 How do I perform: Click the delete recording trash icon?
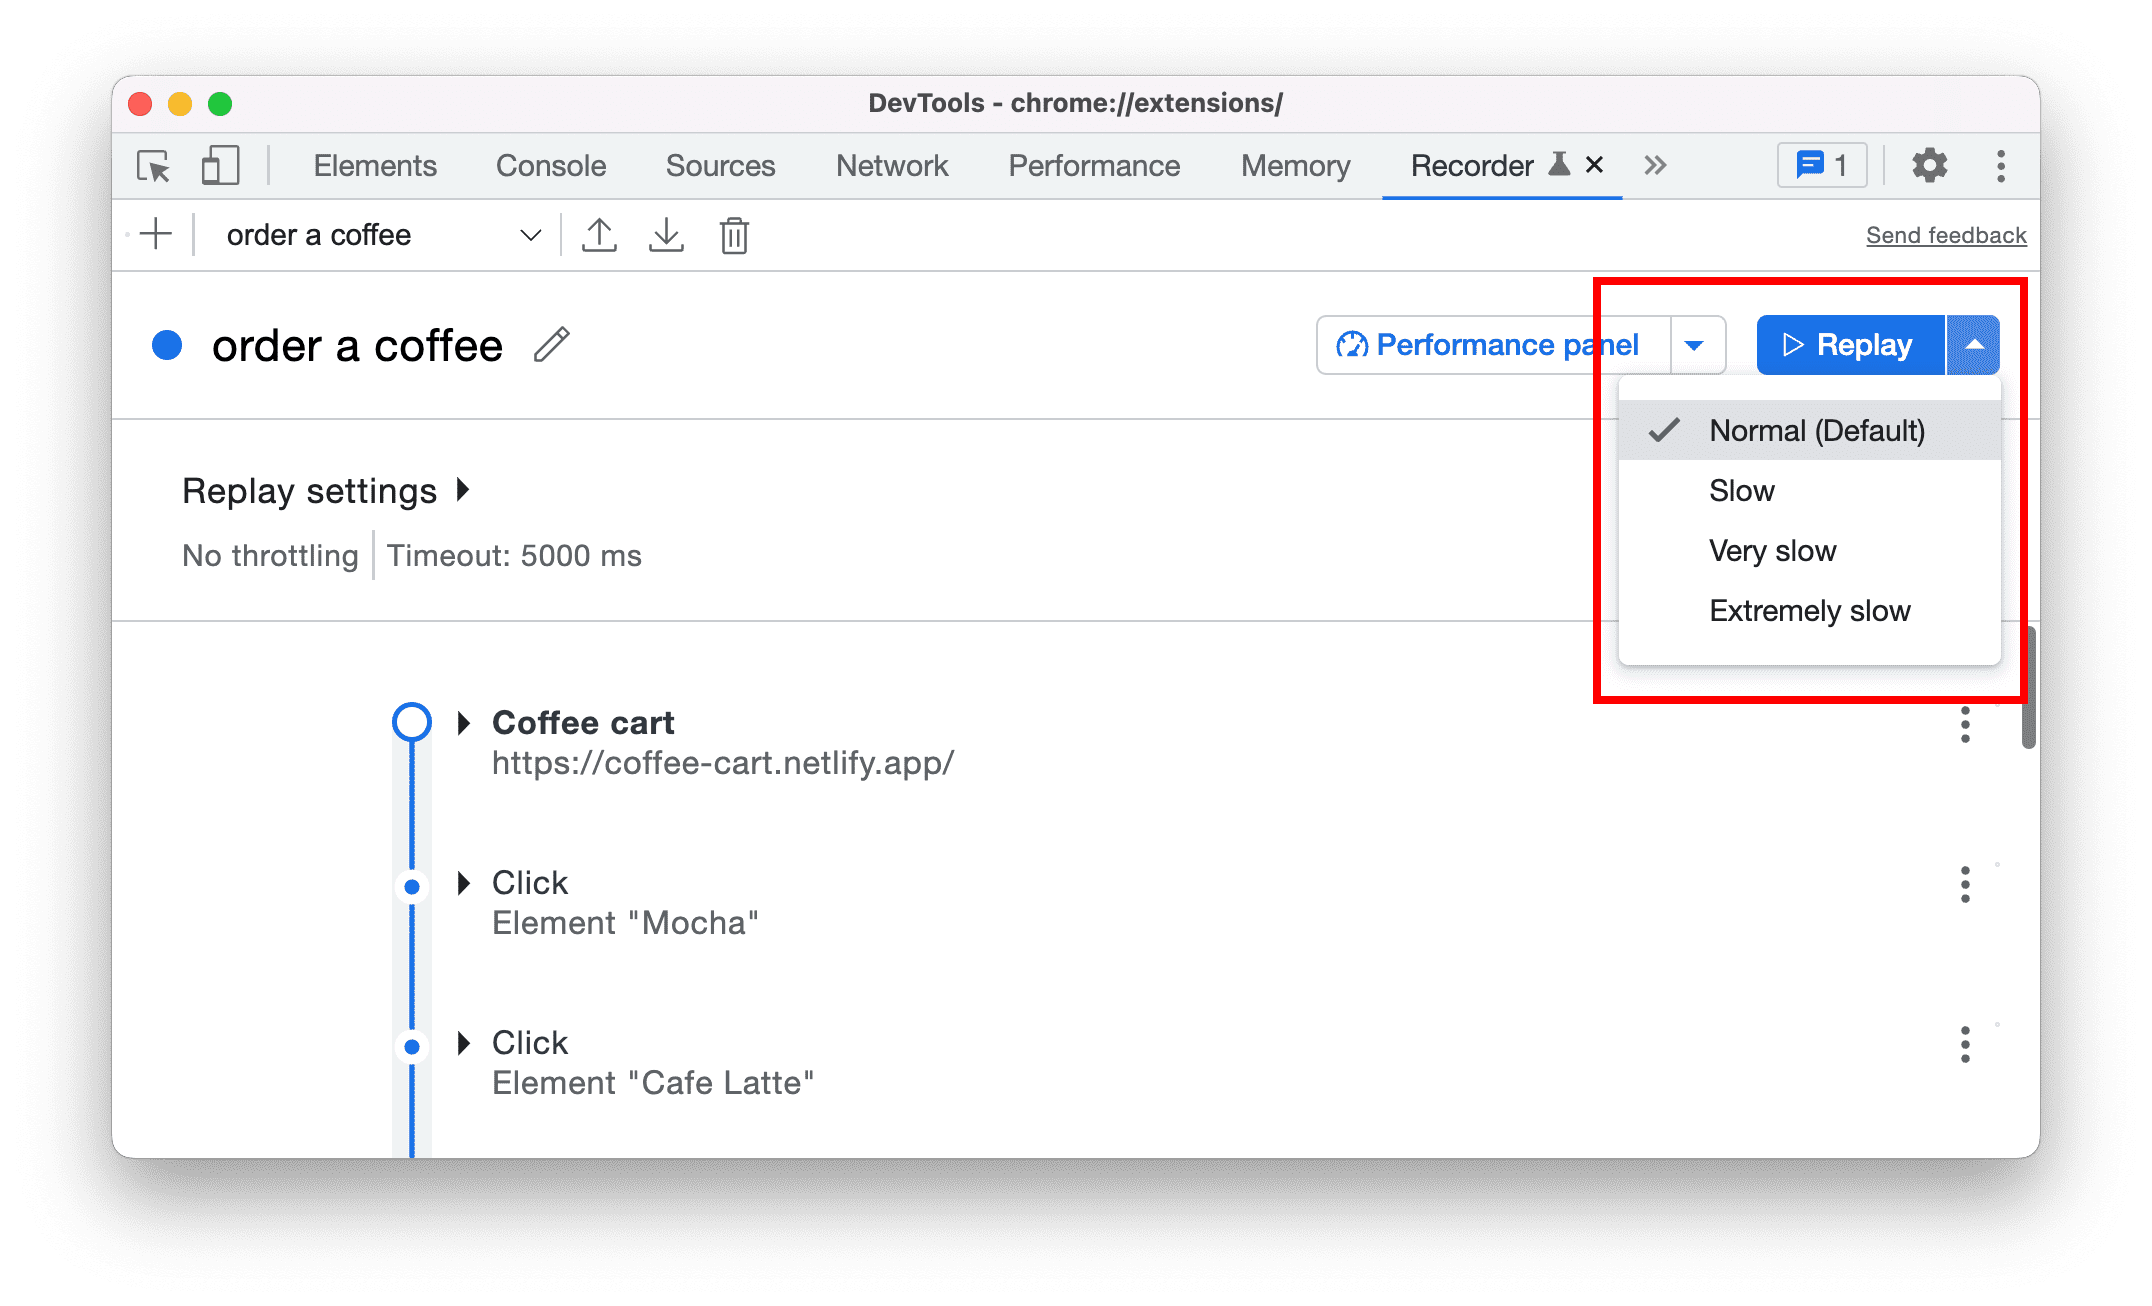(x=735, y=235)
